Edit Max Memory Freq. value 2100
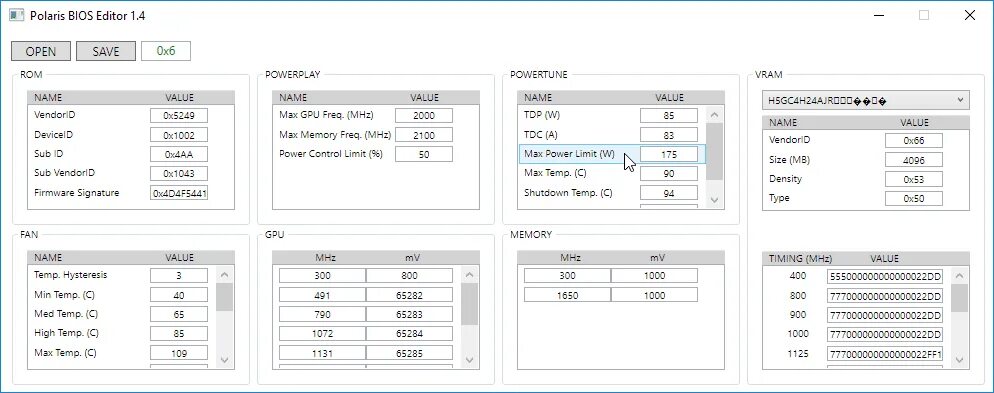The width and height of the screenshot is (994, 393). click(423, 135)
